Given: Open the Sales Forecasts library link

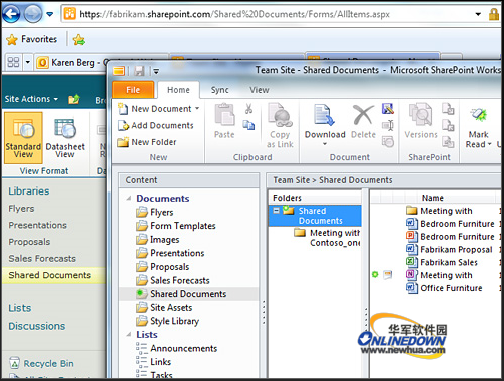Looking at the screenshot, I should point(42,259).
